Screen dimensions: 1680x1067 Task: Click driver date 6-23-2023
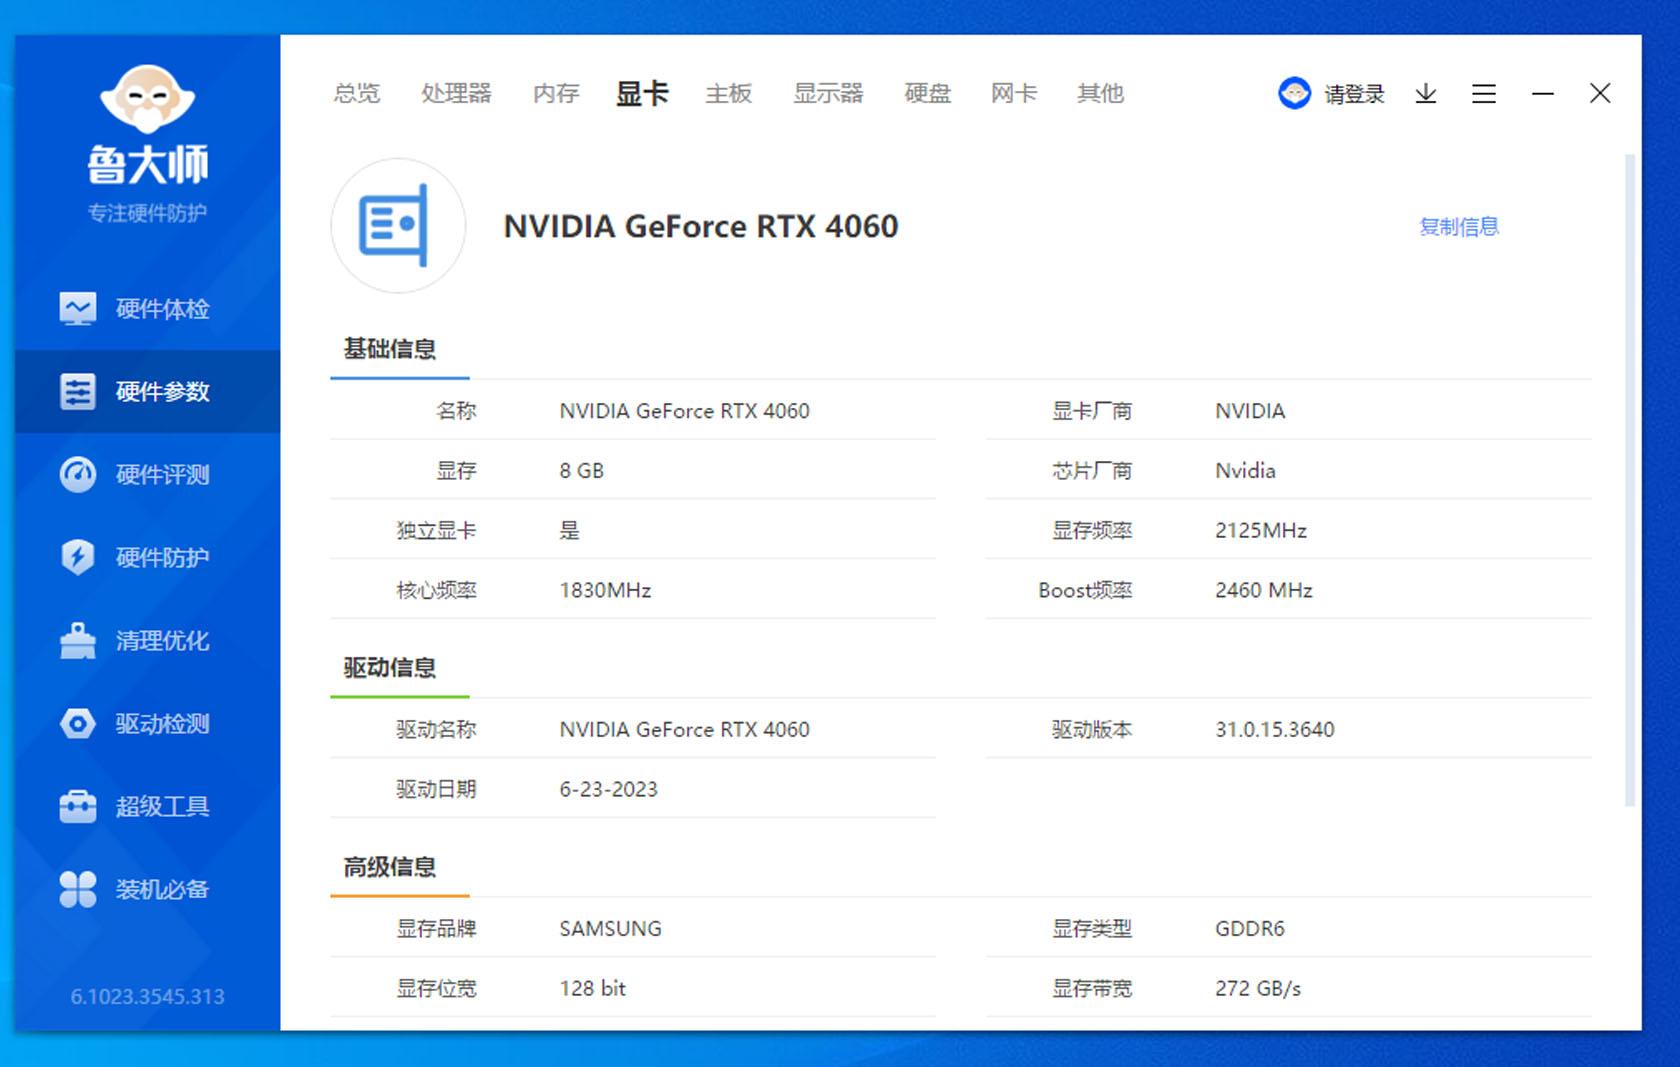click(608, 789)
